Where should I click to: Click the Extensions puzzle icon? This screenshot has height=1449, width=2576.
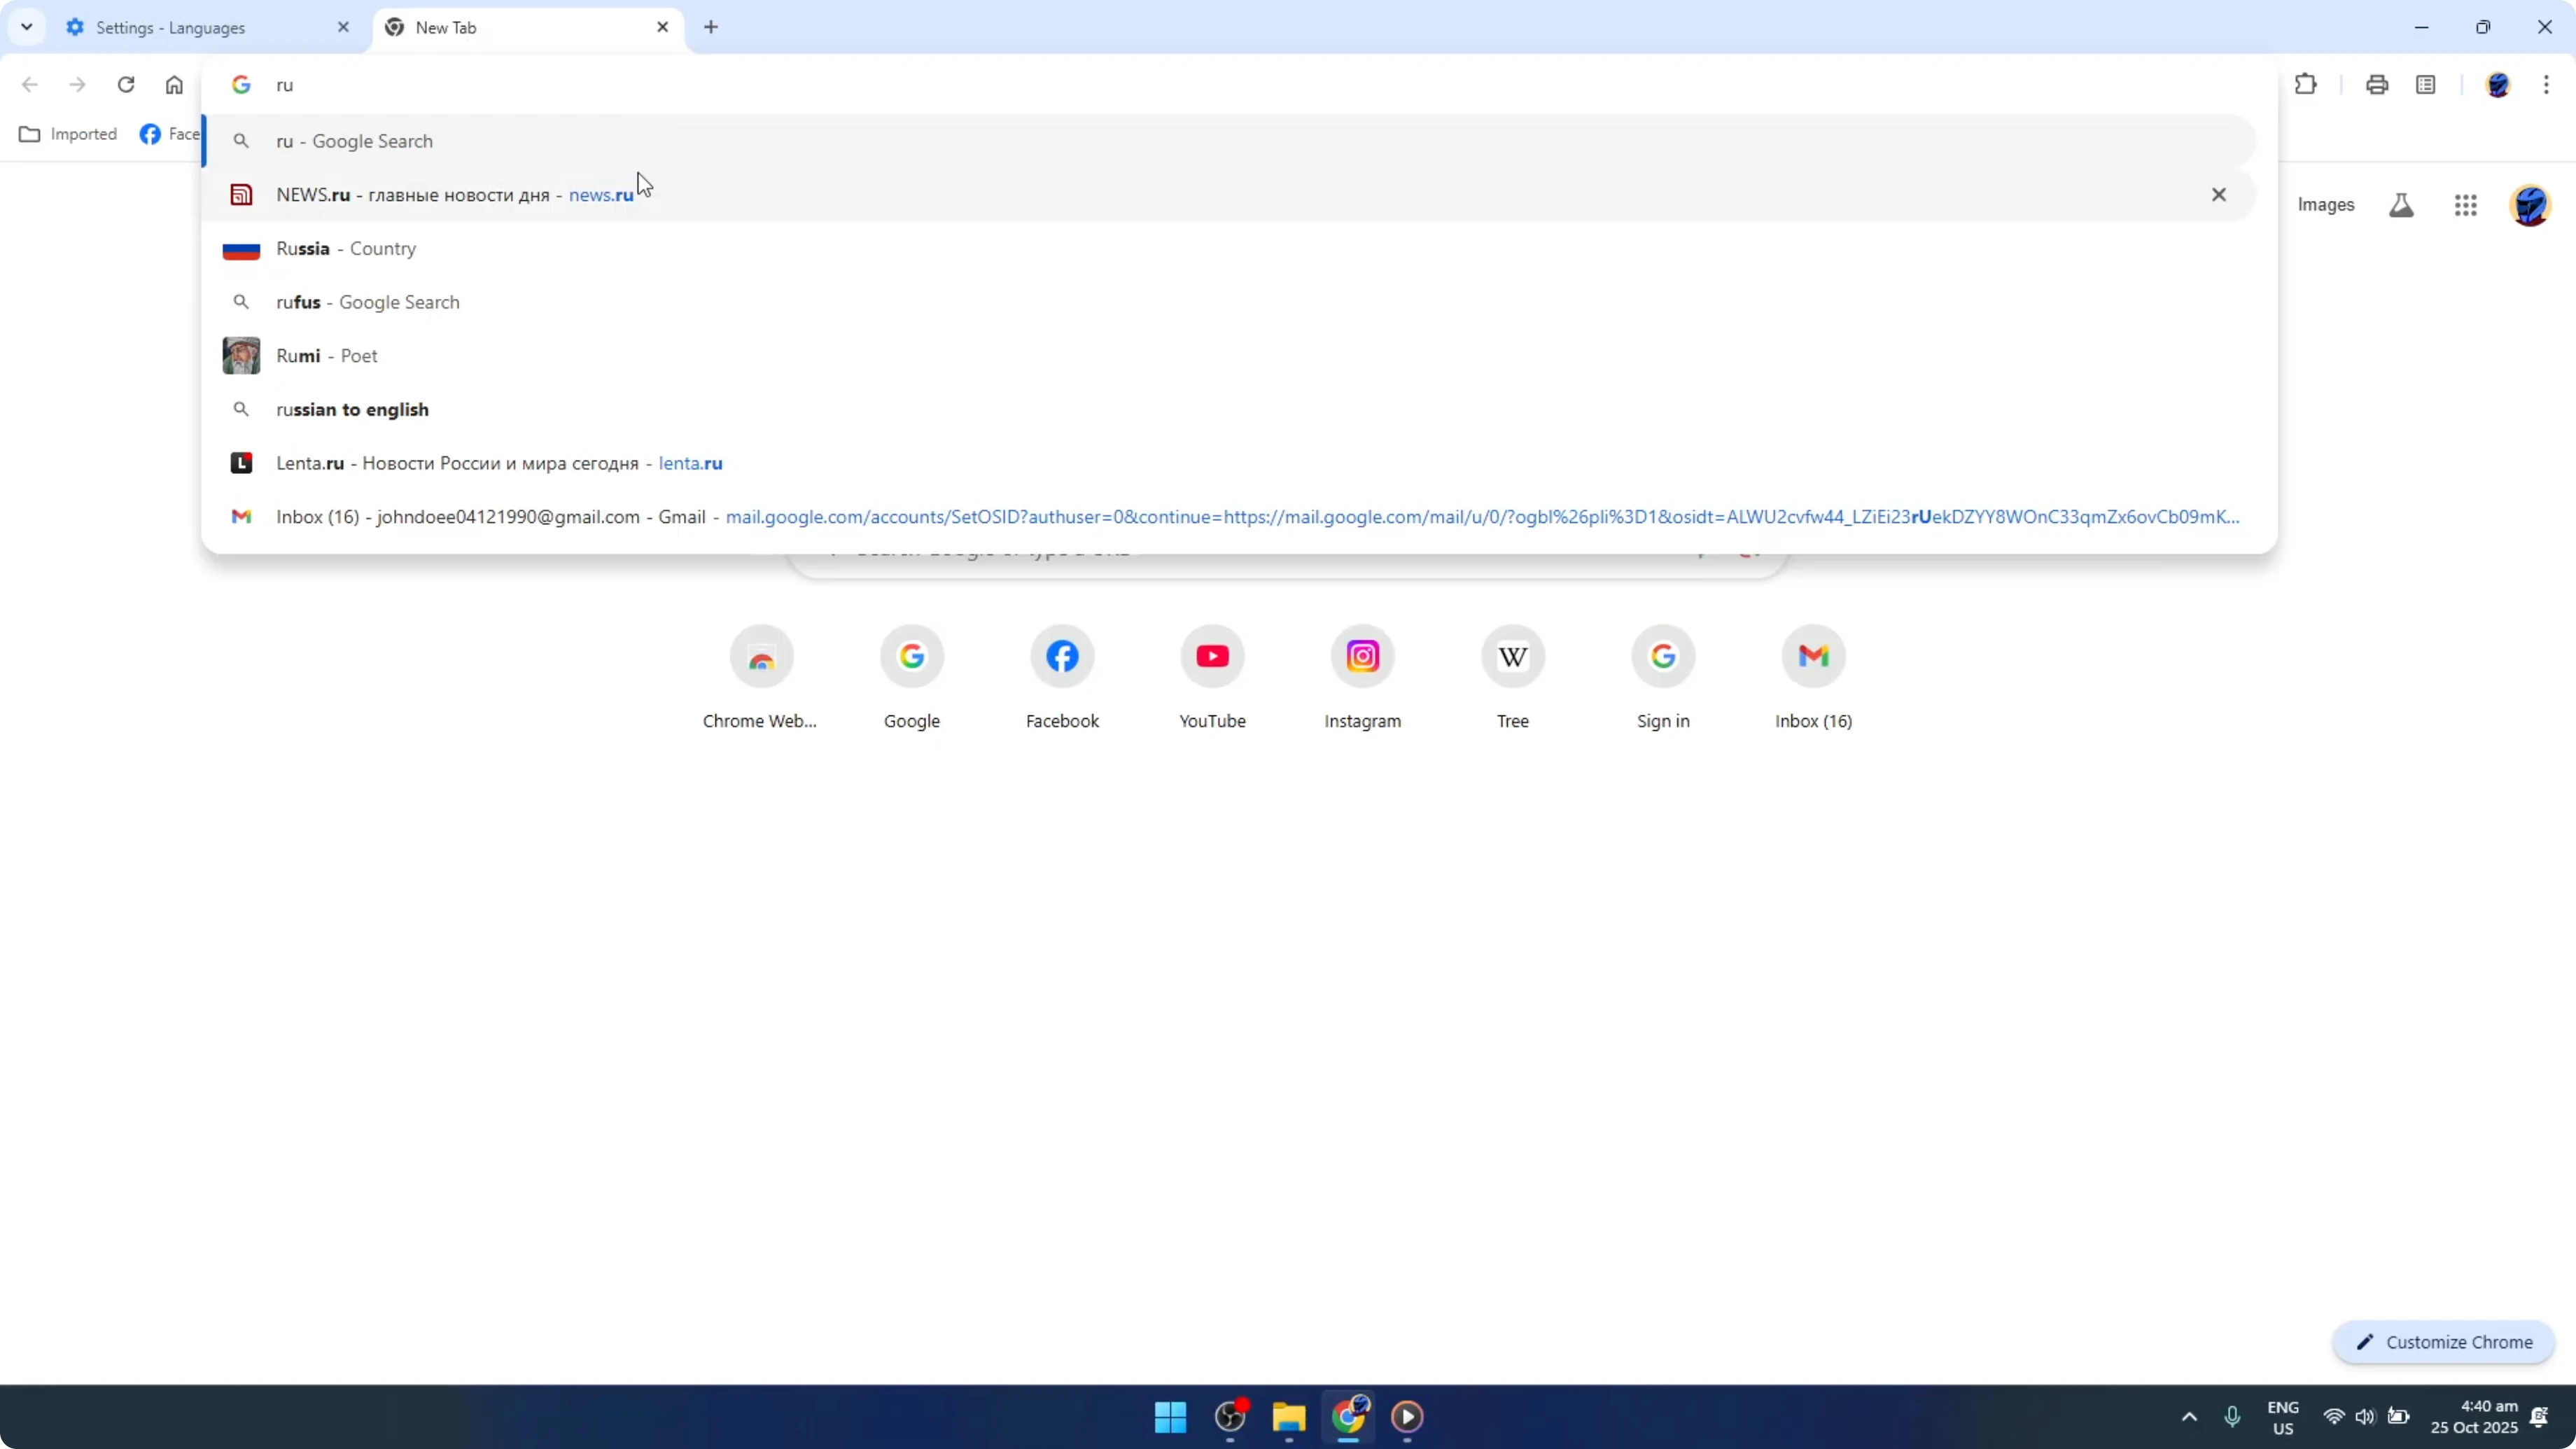[2305, 84]
